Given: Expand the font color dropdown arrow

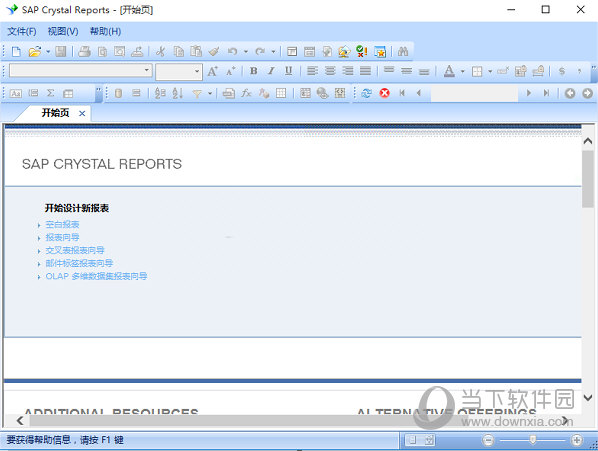Looking at the screenshot, I should [x=463, y=71].
